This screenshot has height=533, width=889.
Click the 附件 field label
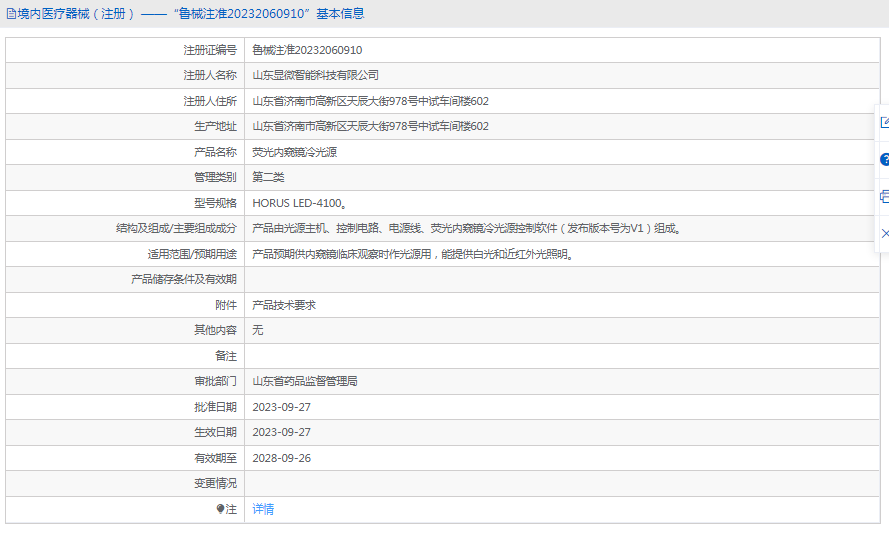click(x=226, y=305)
